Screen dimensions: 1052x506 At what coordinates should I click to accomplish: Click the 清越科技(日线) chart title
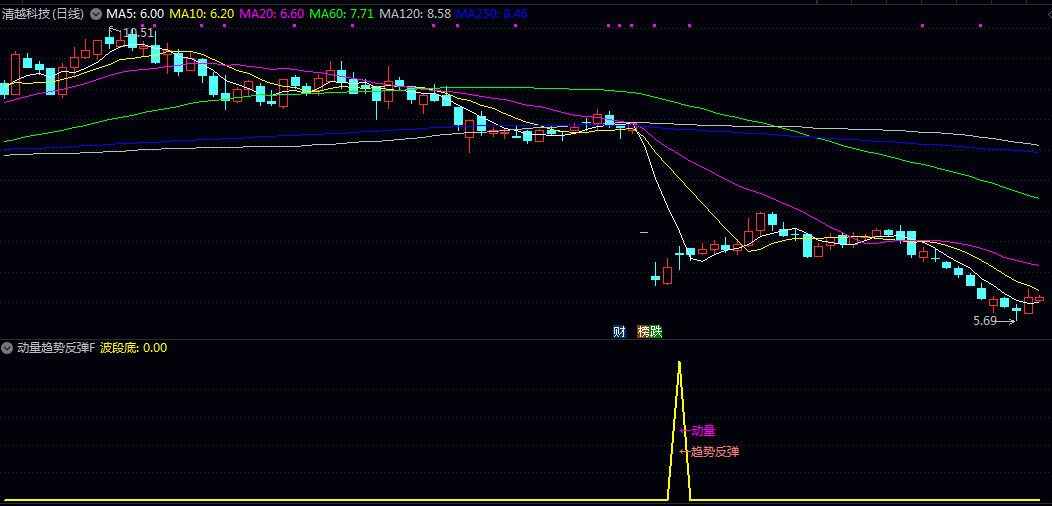coord(44,14)
